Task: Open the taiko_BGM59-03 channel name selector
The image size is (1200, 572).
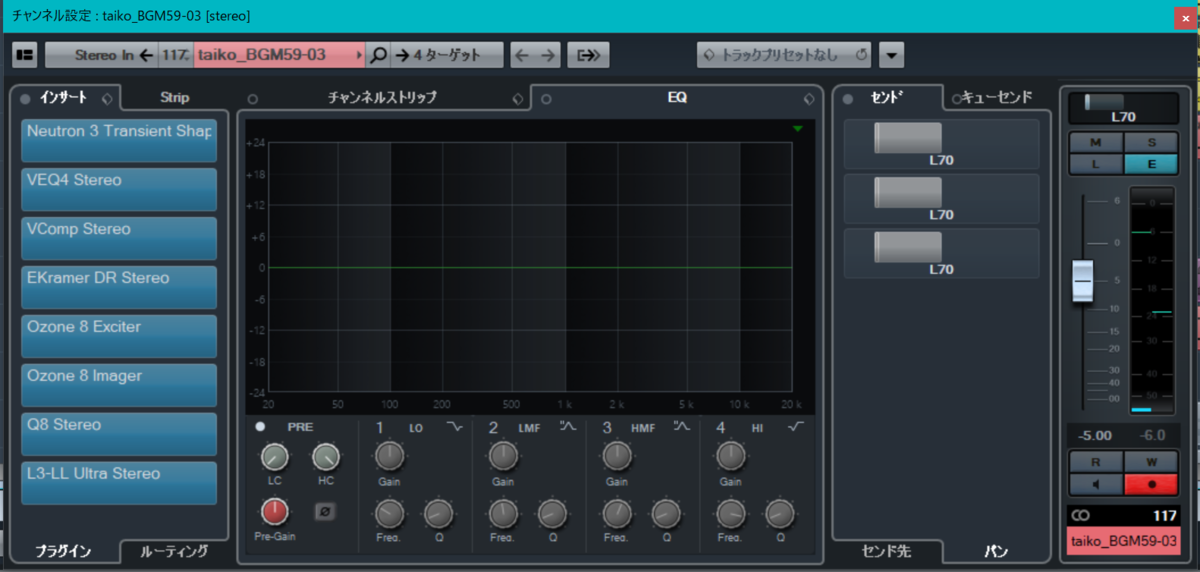Action: coord(278,55)
